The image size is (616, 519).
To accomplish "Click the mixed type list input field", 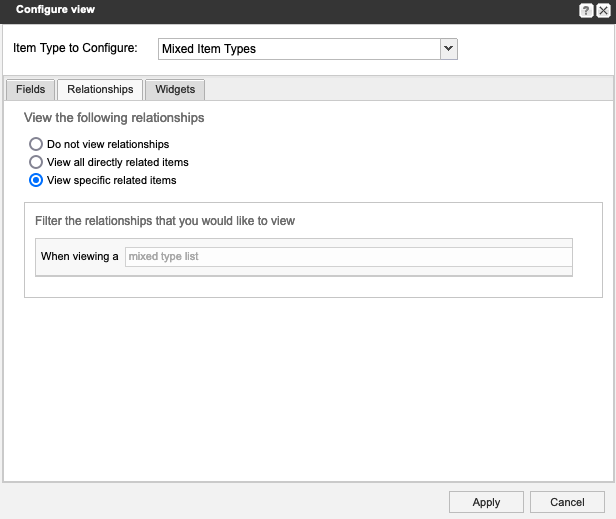I will point(347,257).
